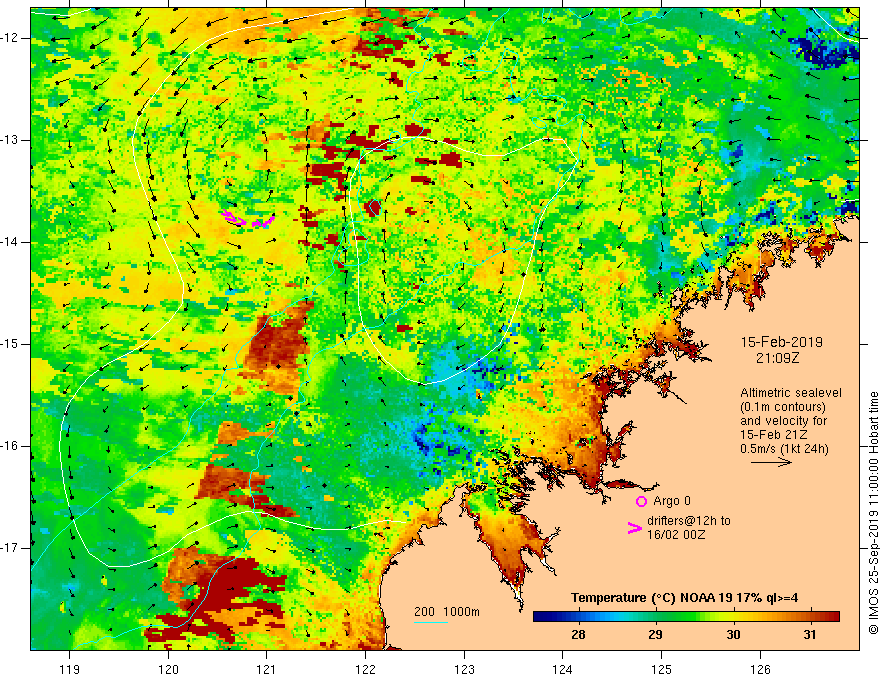Click the 29 value on color bar
Viewport: 880px width, 680px height.
[656, 635]
